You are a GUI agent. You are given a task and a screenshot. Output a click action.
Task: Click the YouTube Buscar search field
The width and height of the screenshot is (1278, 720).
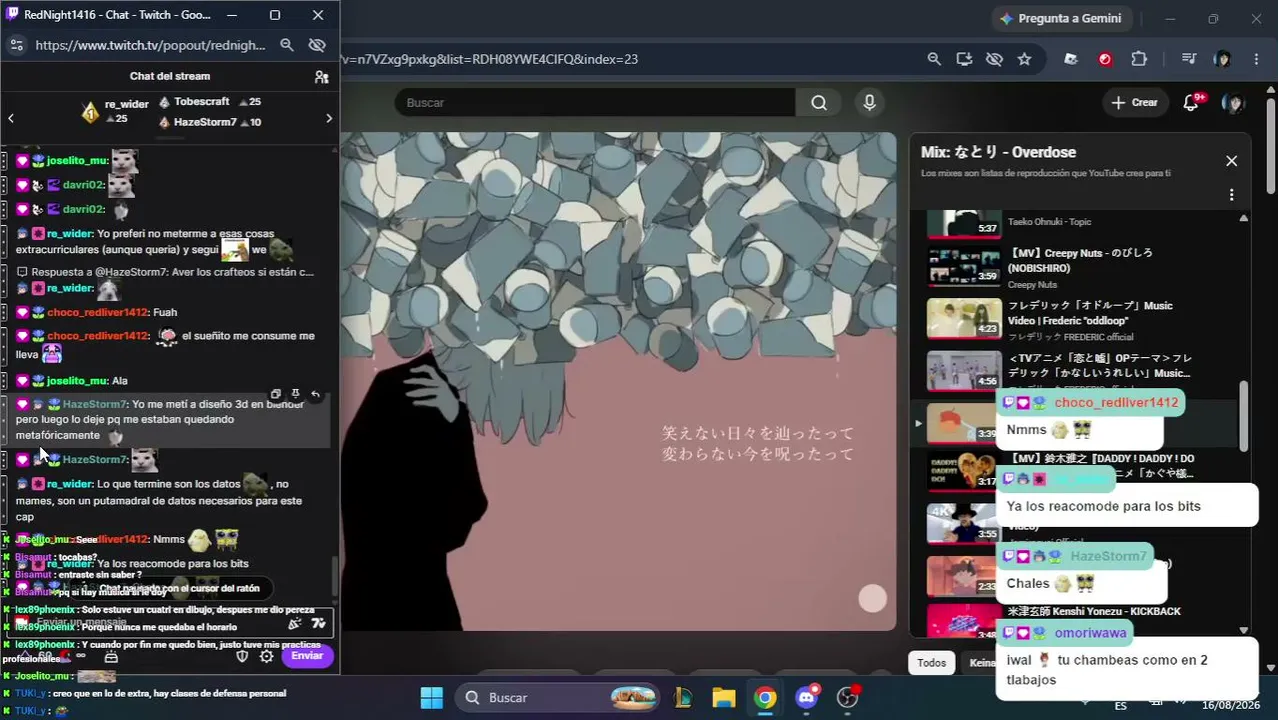click(595, 102)
